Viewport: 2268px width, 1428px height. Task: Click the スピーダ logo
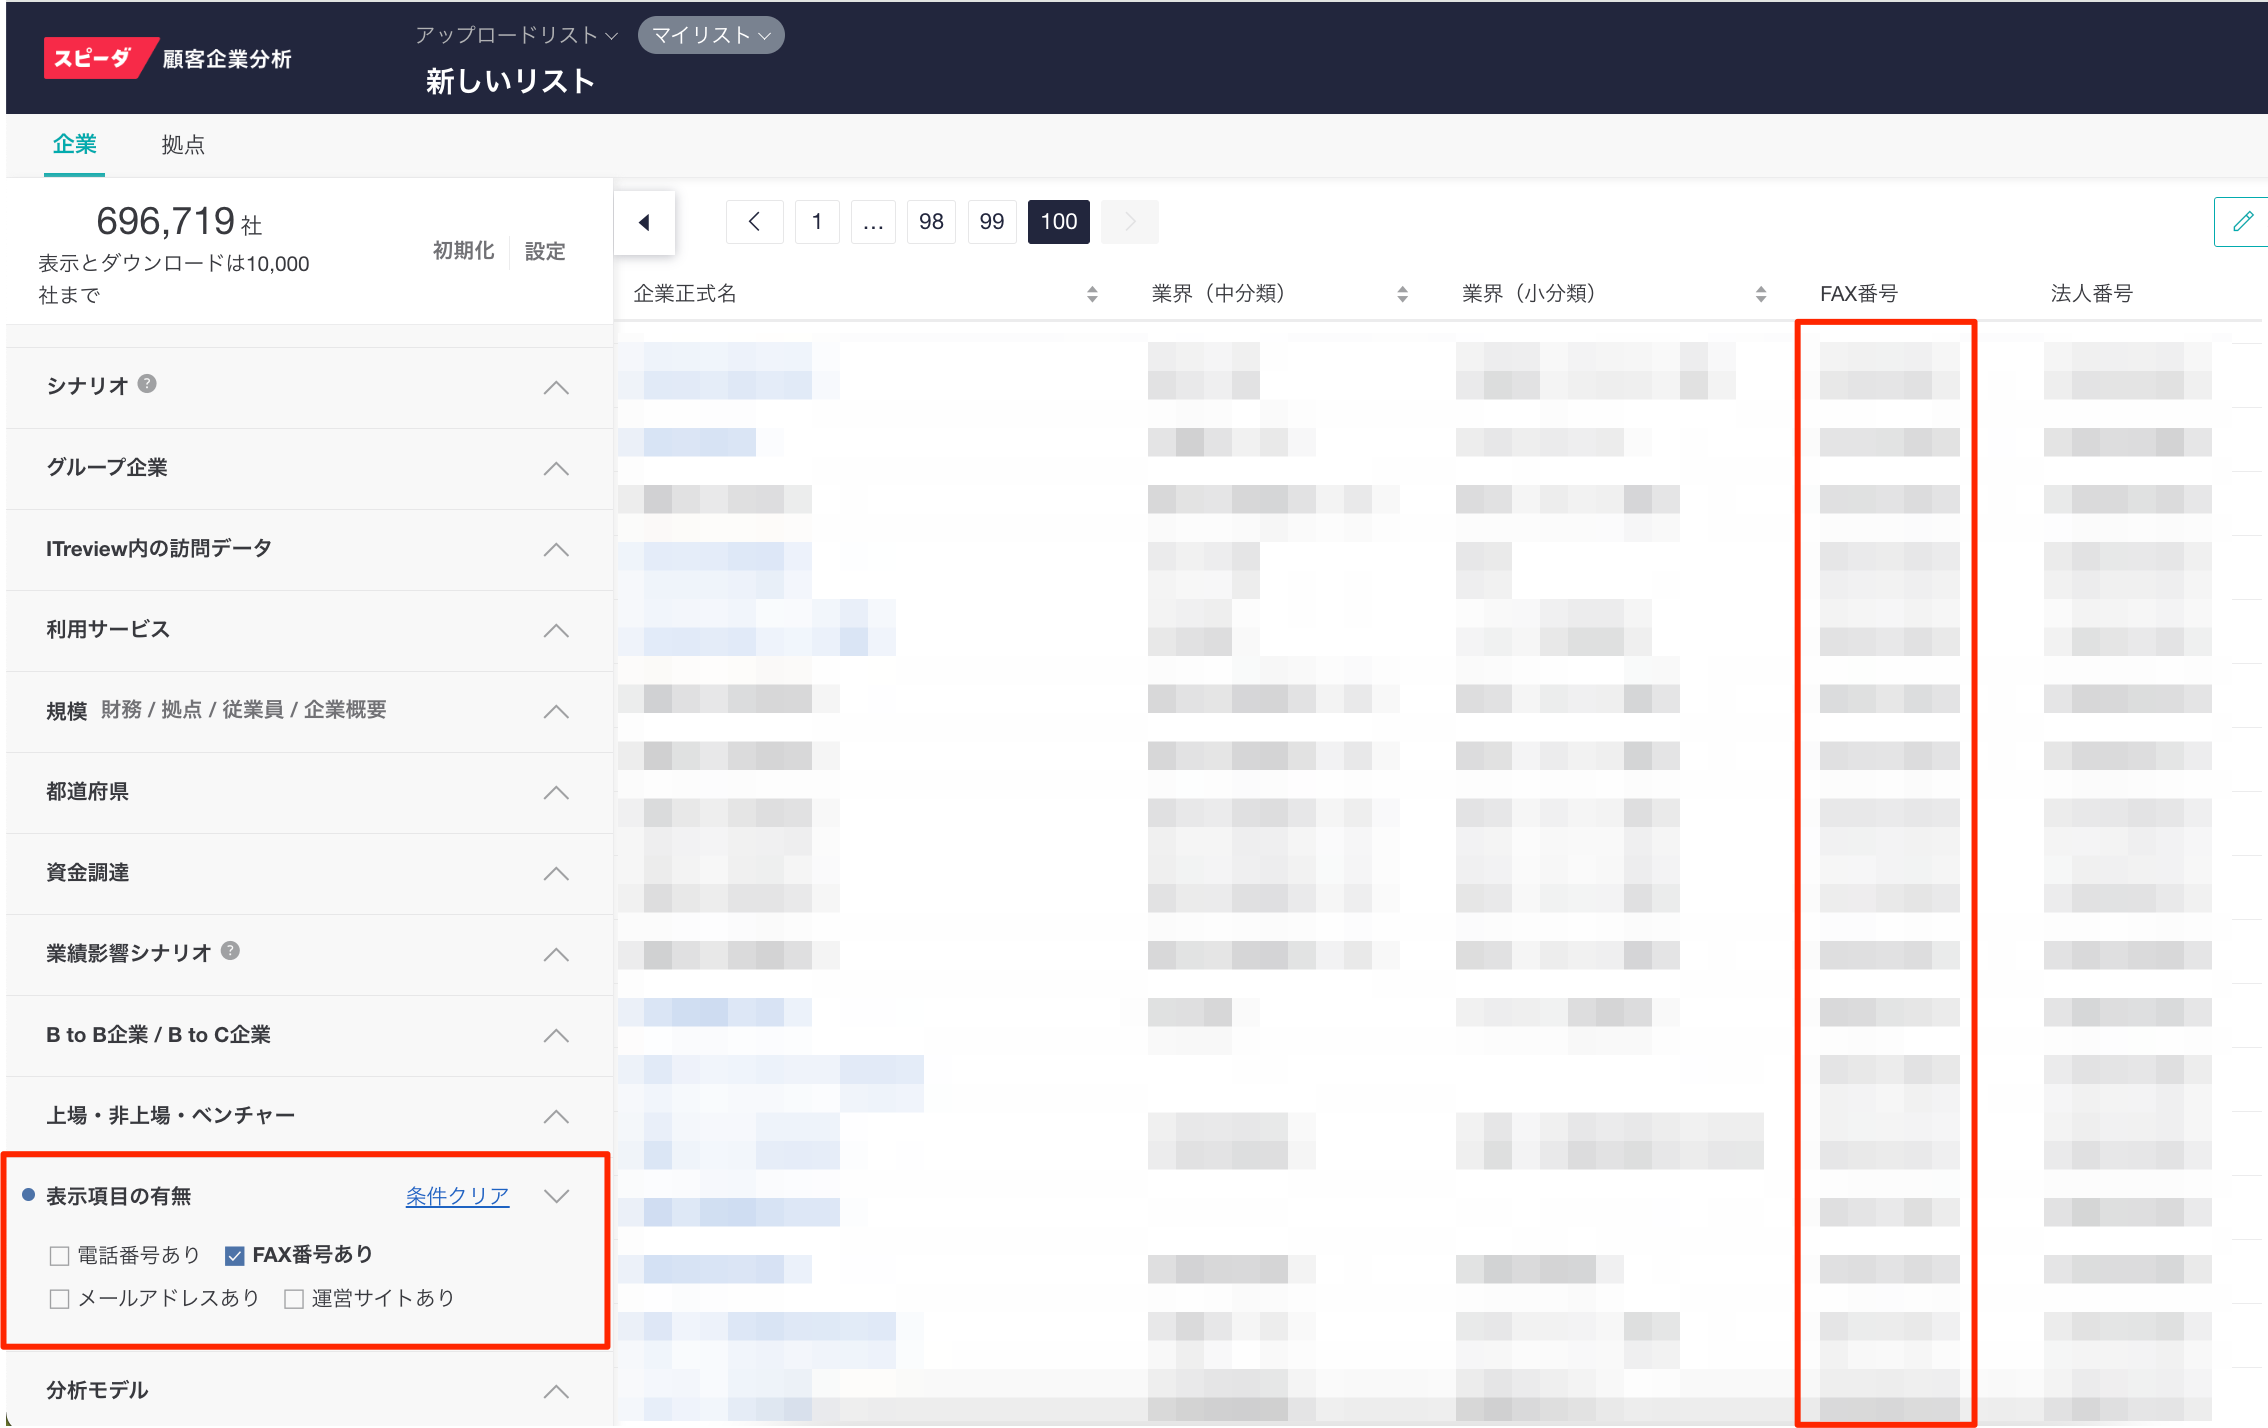93,58
